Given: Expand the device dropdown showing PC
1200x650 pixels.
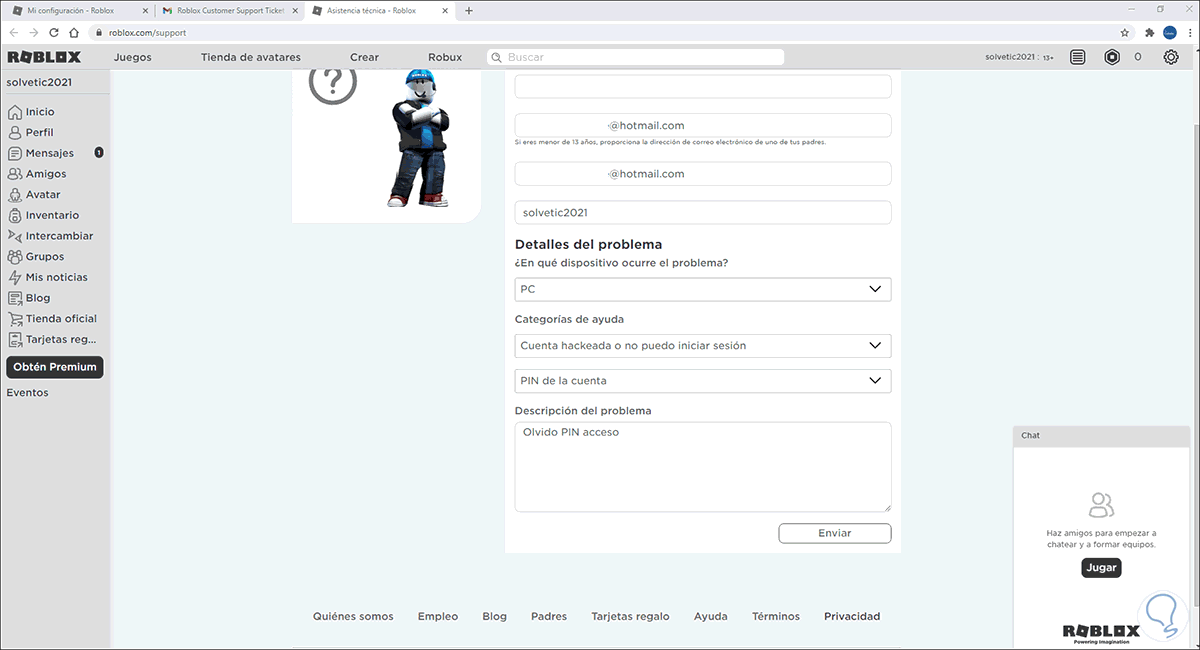Looking at the screenshot, I should click(703, 289).
